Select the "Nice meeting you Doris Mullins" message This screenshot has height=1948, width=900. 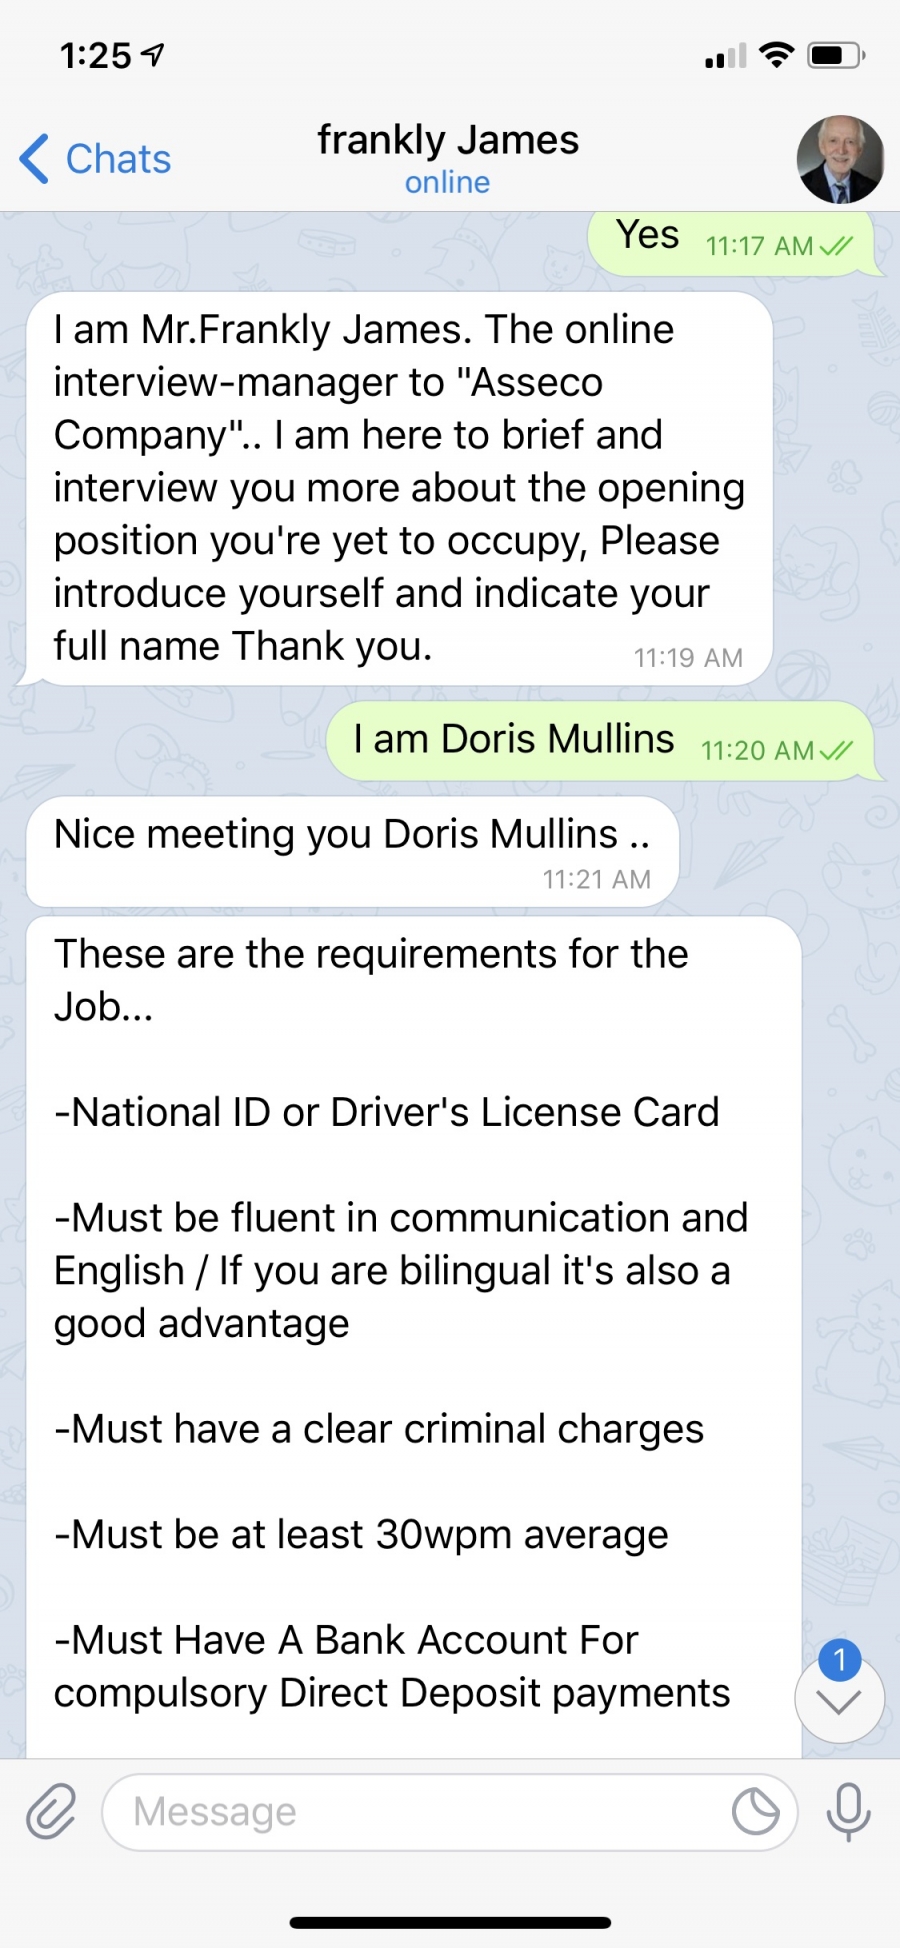click(x=353, y=852)
